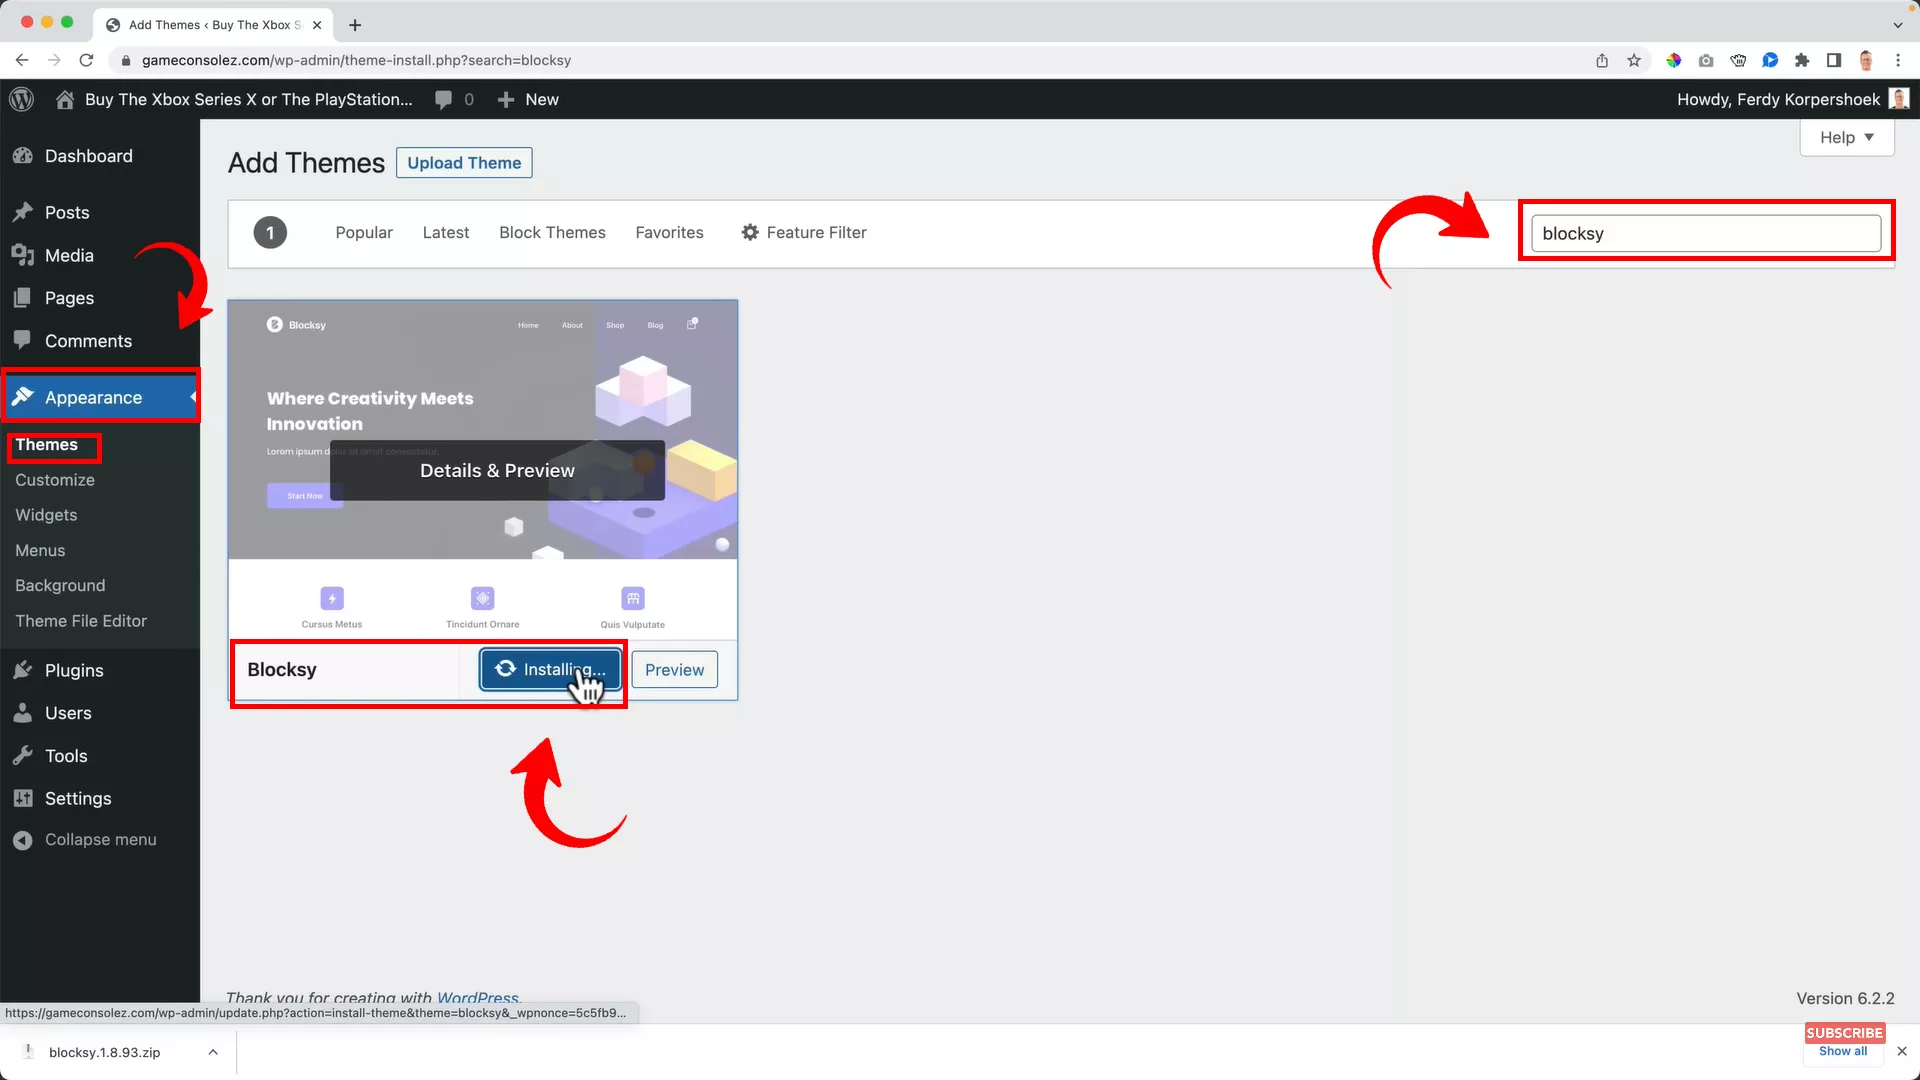Click the Users sidebar icon

click(x=23, y=713)
